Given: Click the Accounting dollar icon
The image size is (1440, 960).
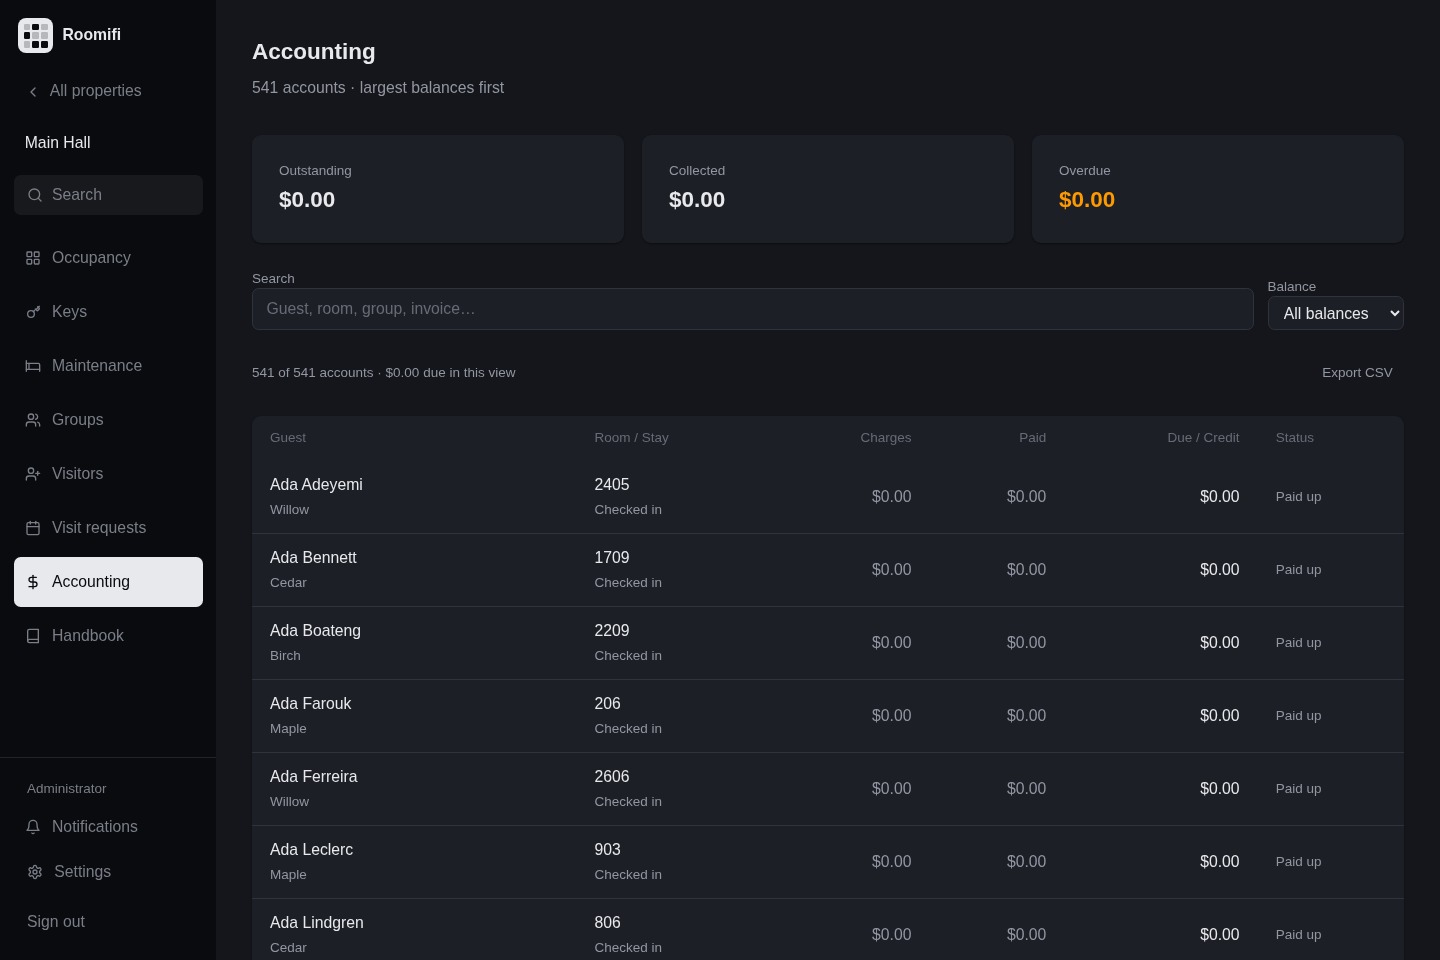Looking at the screenshot, I should pos(33,582).
